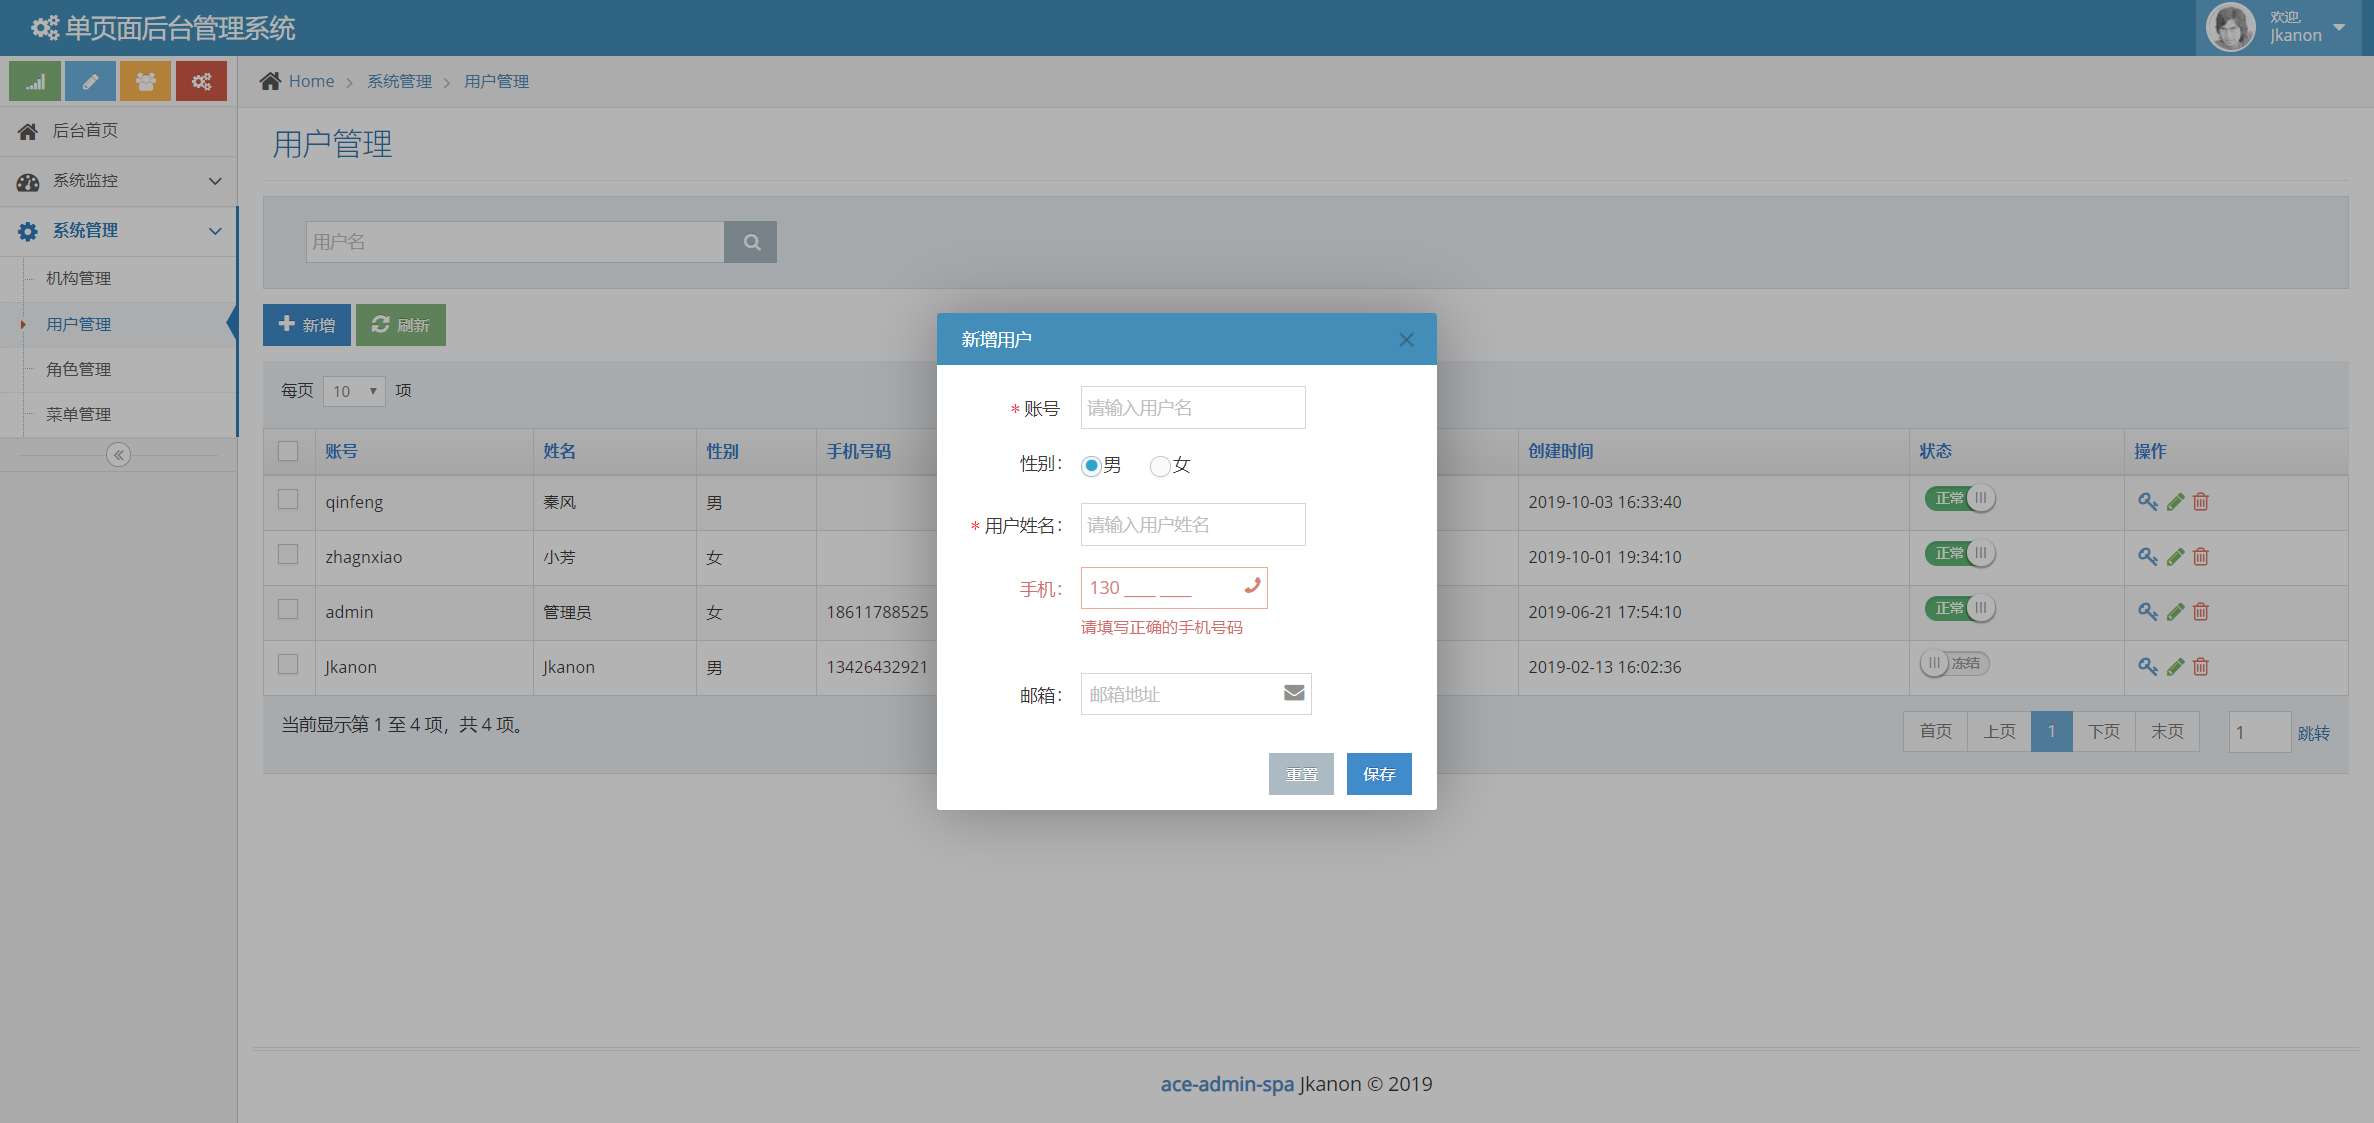
Task: Click the 重置 button in dialog
Action: 1300,774
